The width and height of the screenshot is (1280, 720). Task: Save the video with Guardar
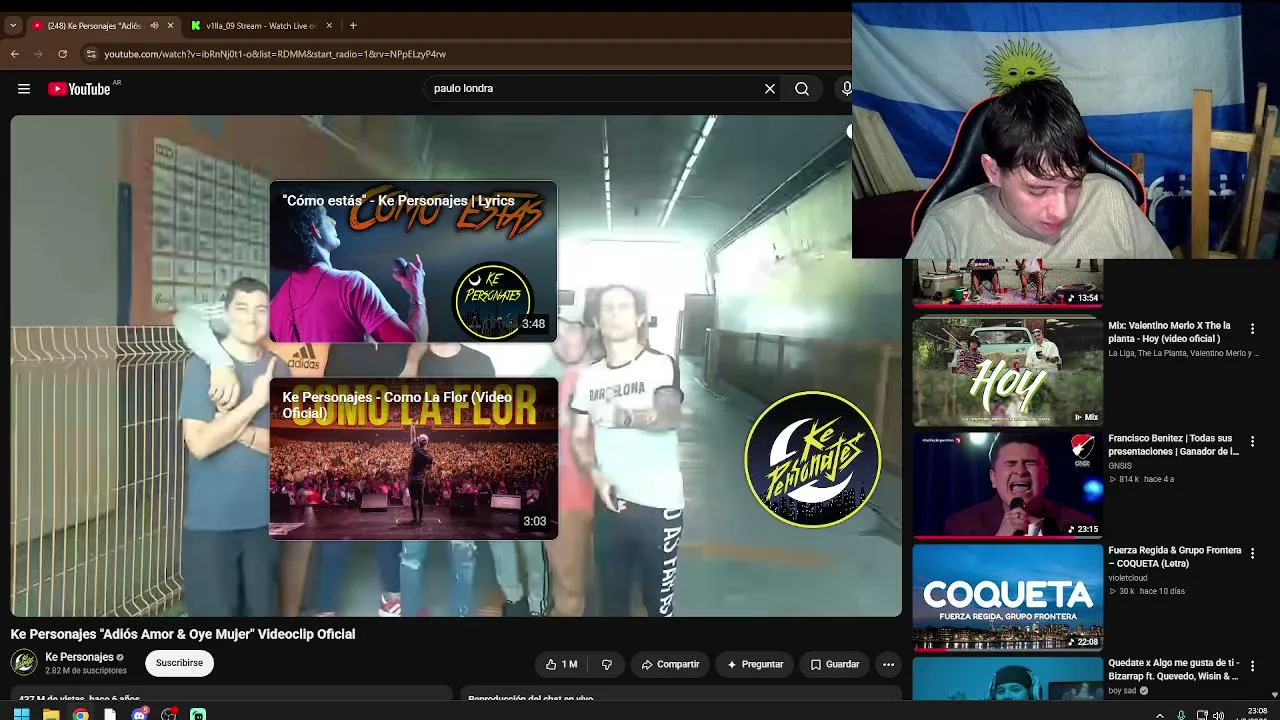(835, 664)
